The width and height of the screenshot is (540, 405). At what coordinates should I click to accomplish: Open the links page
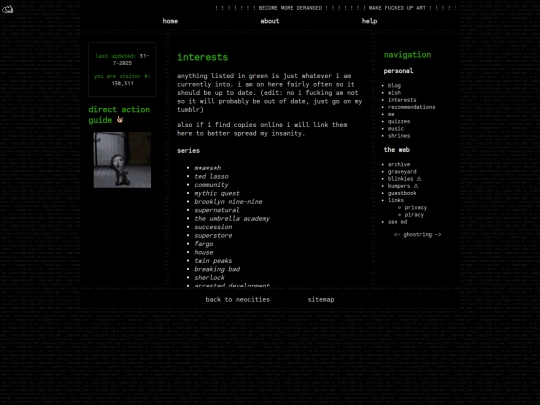click(396, 200)
